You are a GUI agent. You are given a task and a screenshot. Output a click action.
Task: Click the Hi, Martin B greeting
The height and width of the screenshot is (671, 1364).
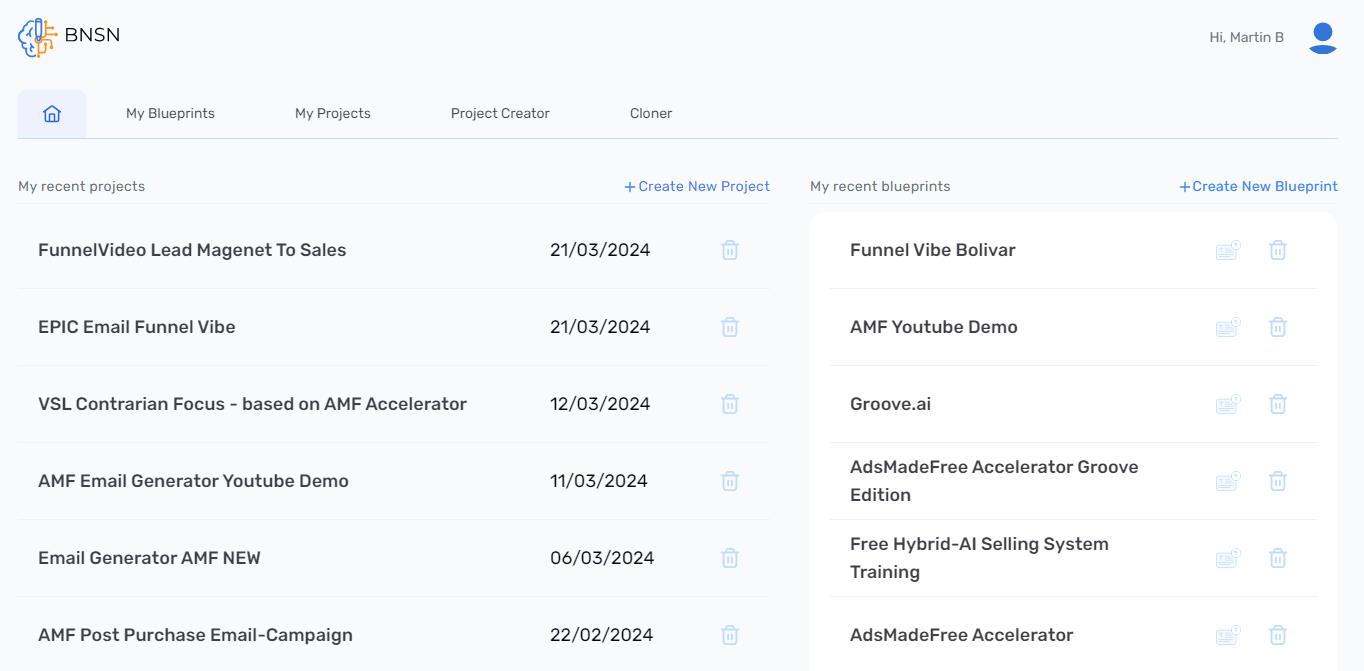[1247, 38]
